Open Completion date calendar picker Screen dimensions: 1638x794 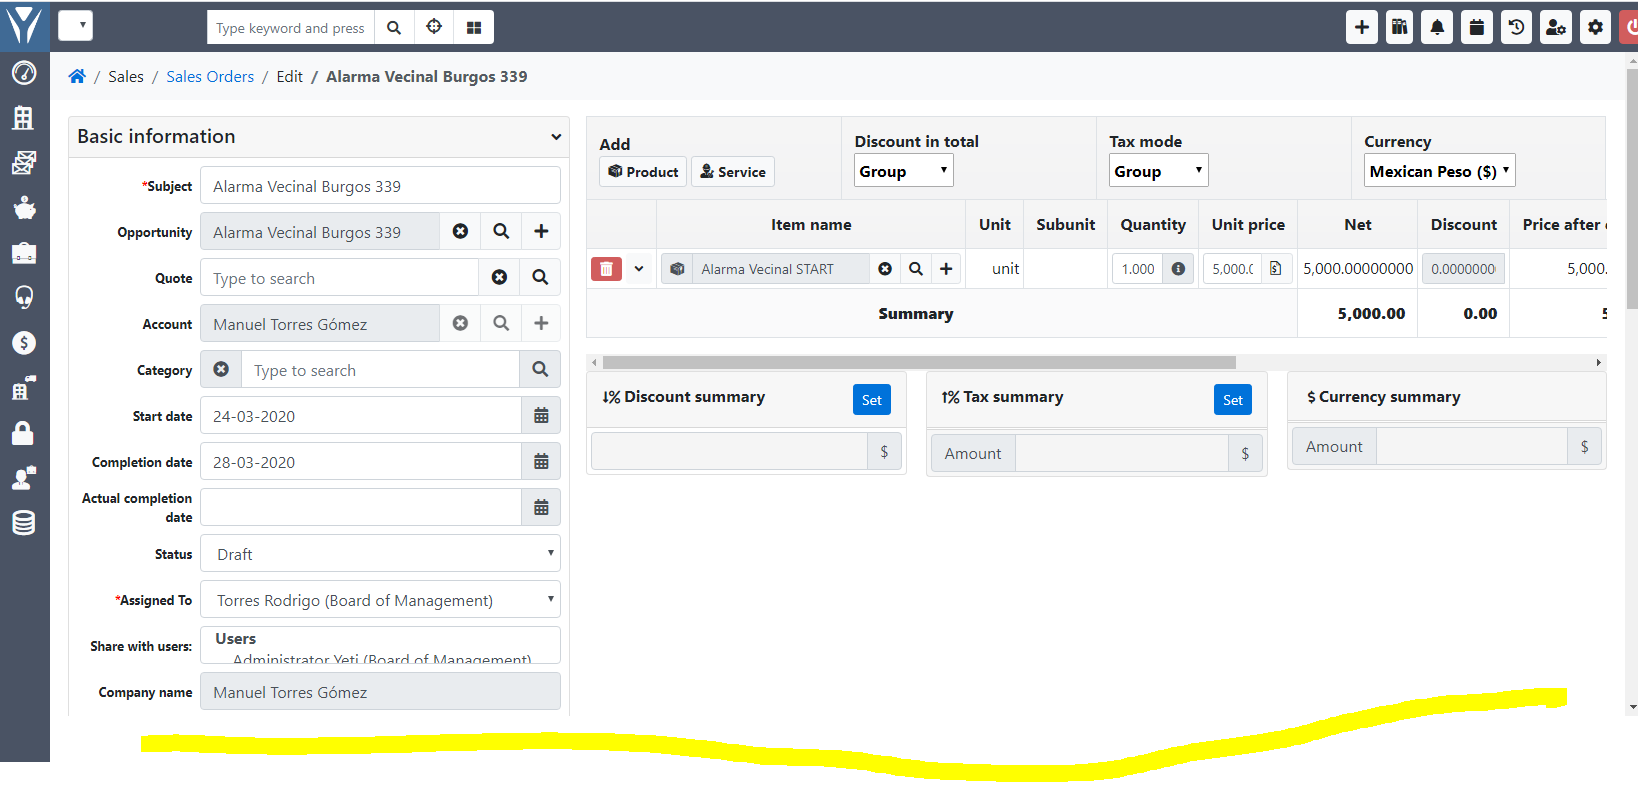541,461
